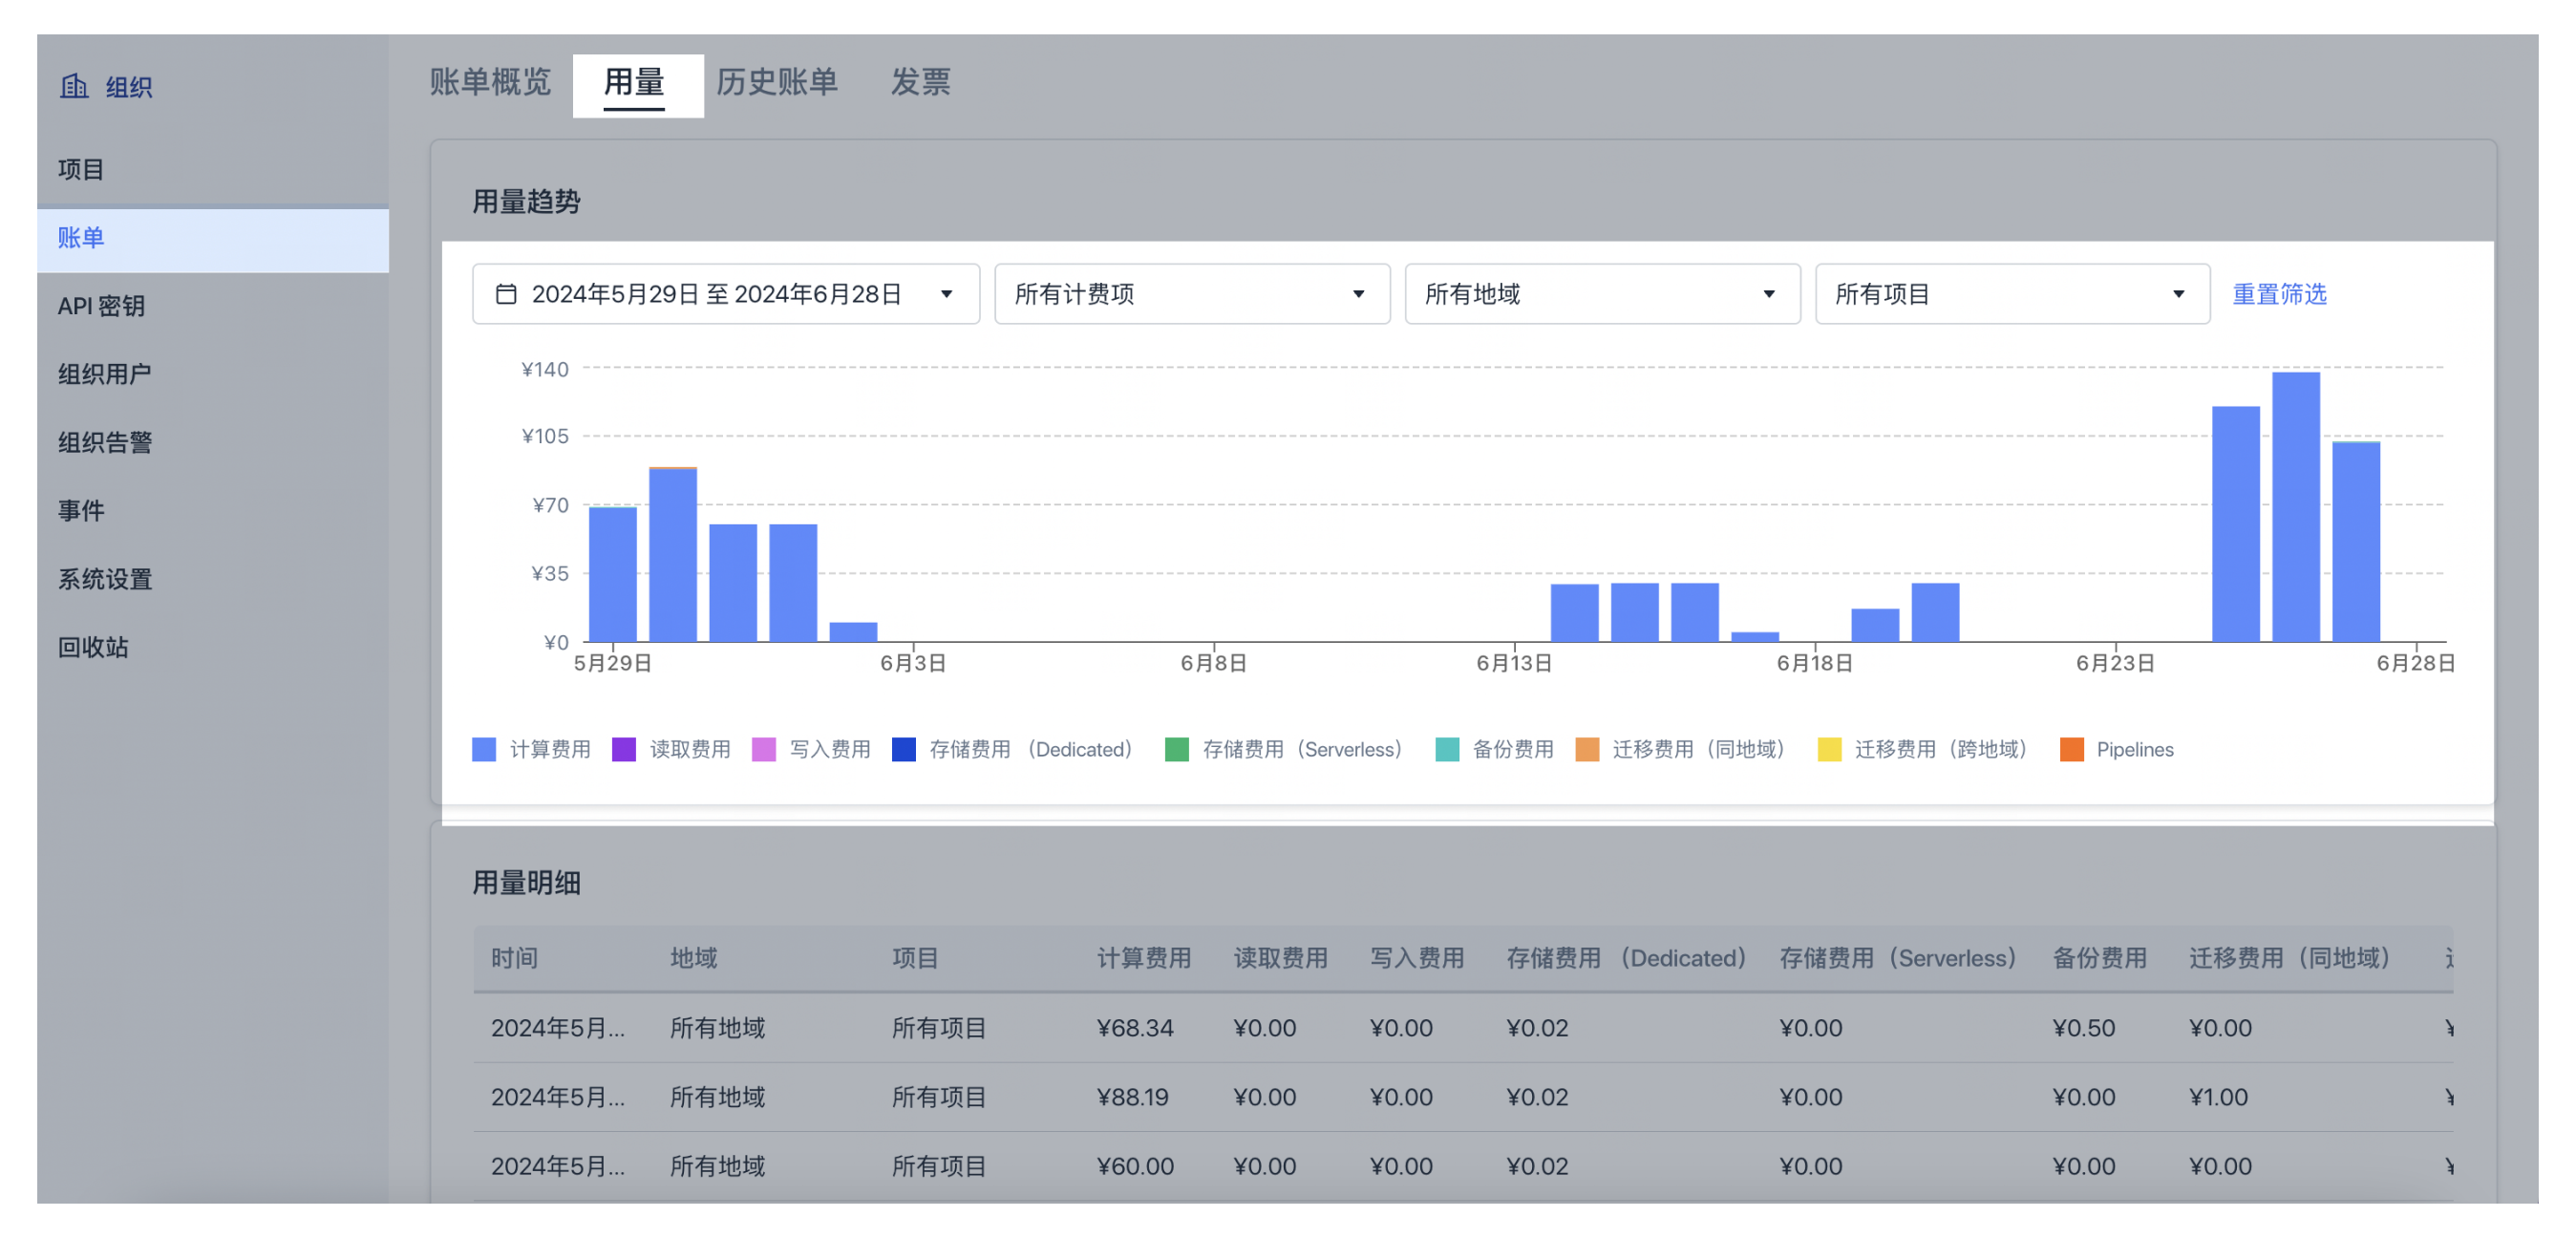The height and width of the screenshot is (1238, 2576).
Task: Click the 5月29日 bar in the chart
Action: 613,574
